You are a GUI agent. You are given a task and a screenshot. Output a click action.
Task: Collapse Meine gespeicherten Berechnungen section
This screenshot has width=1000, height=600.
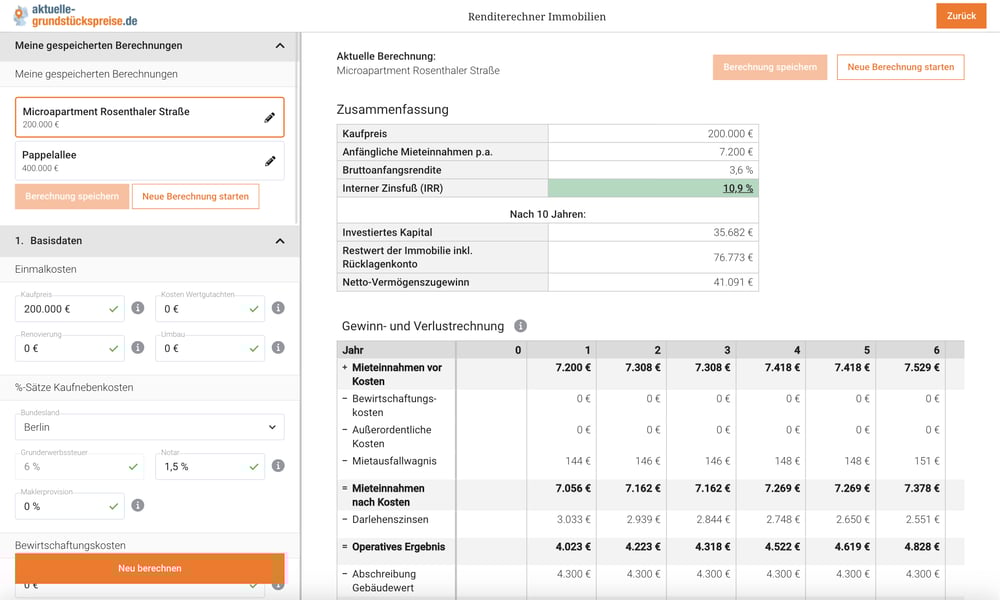[280, 46]
